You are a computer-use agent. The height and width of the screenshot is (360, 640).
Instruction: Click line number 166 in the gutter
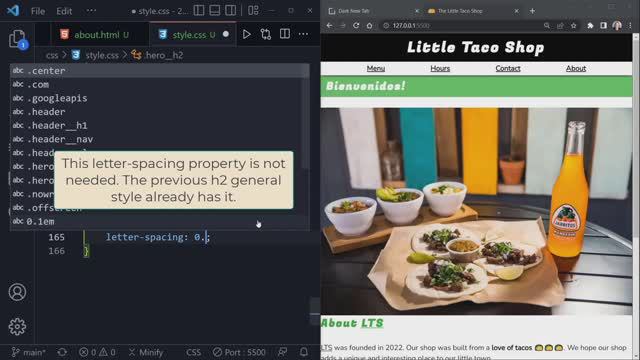point(56,251)
